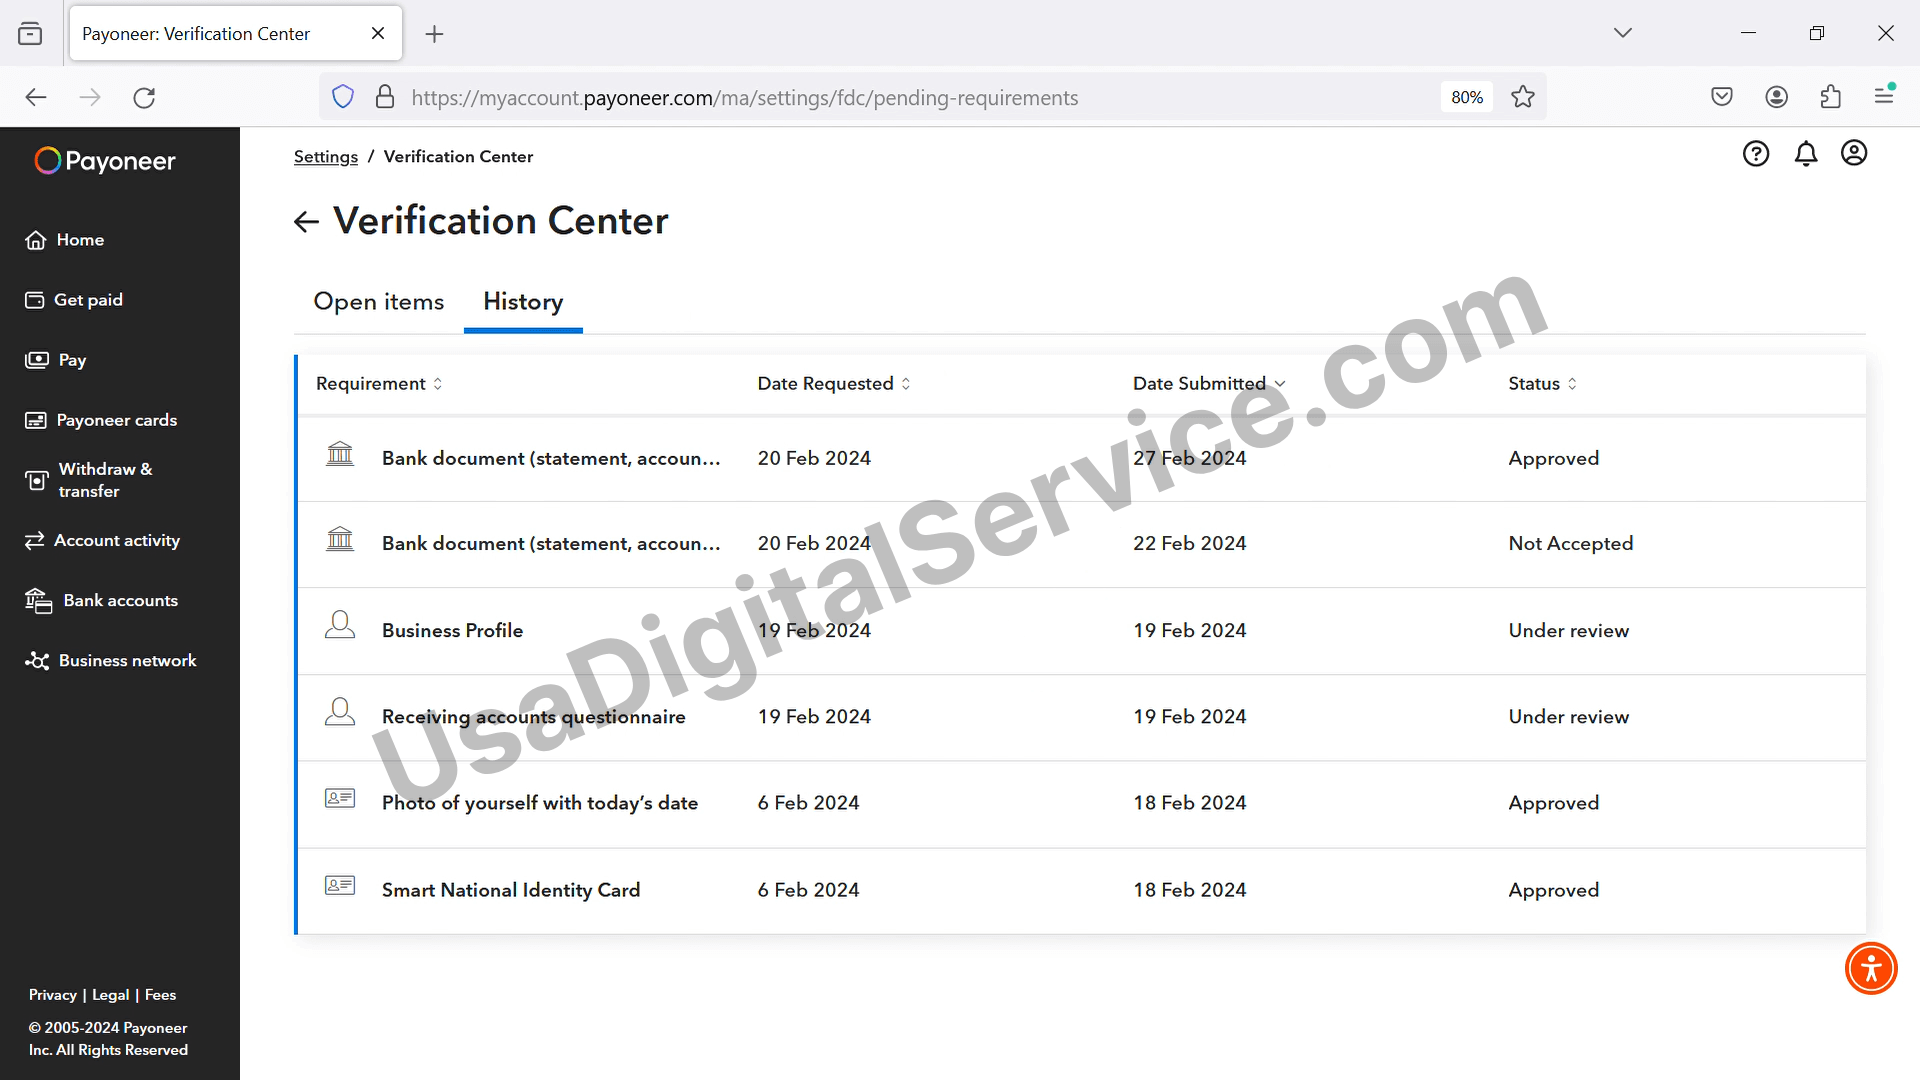Open Firefox account icon
Viewport: 1920px width, 1080px height.
coord(1776,97)
